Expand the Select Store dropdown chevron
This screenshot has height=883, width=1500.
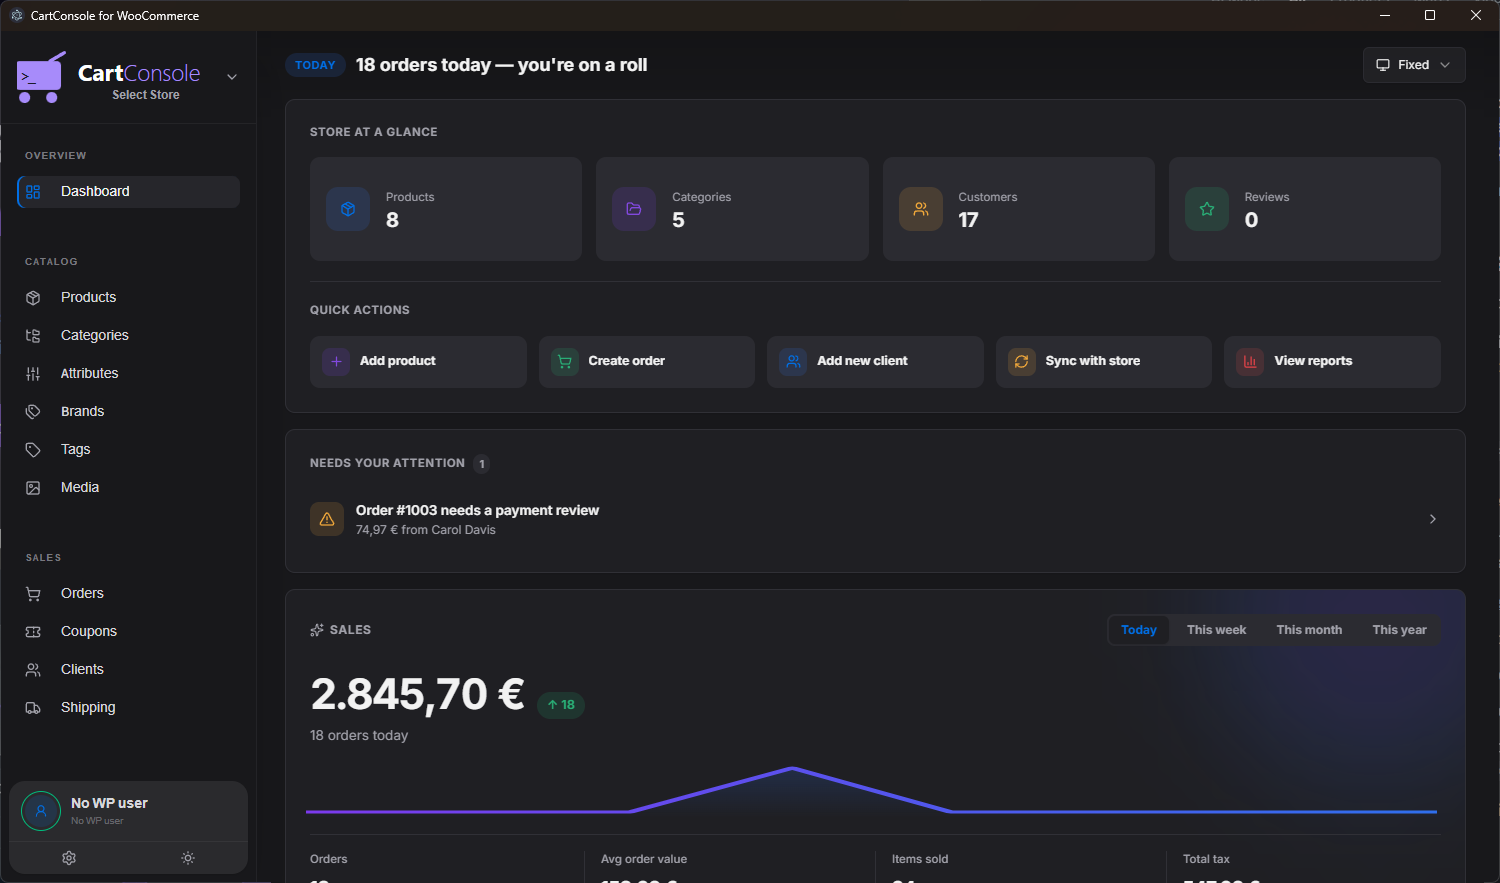click(x=232, y=77)
